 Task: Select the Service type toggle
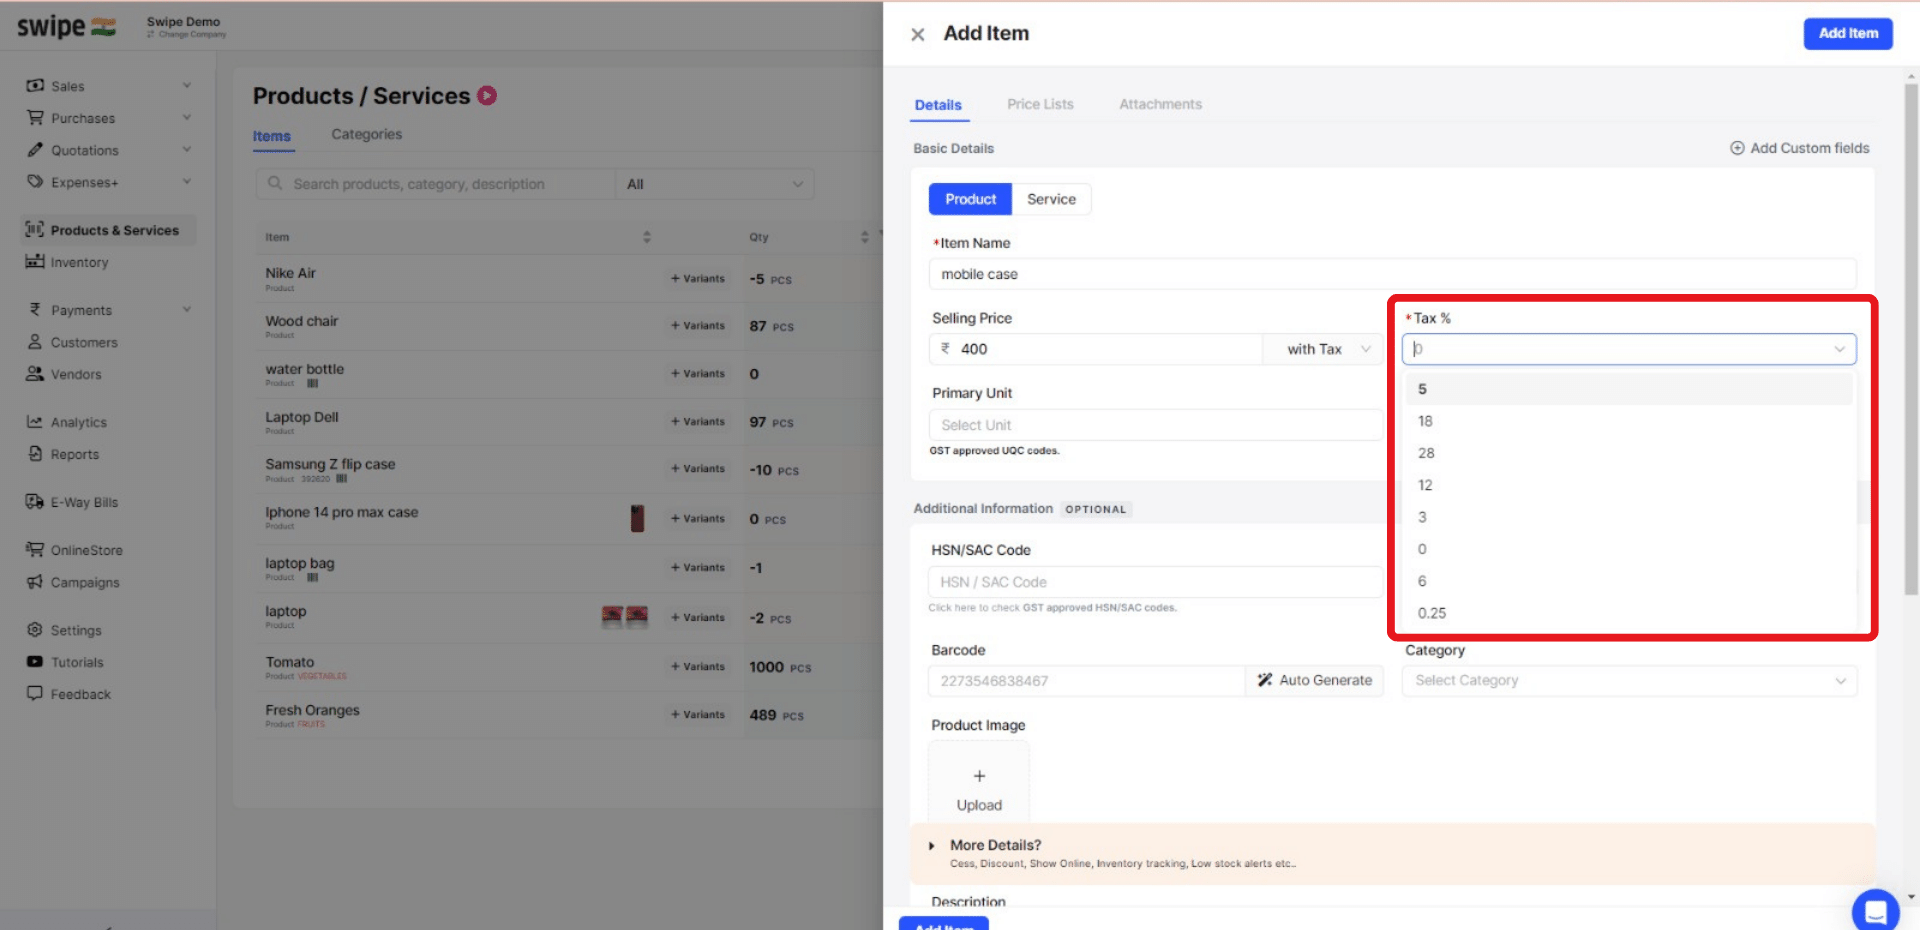pyautogui.click(x=1051, y=199)
